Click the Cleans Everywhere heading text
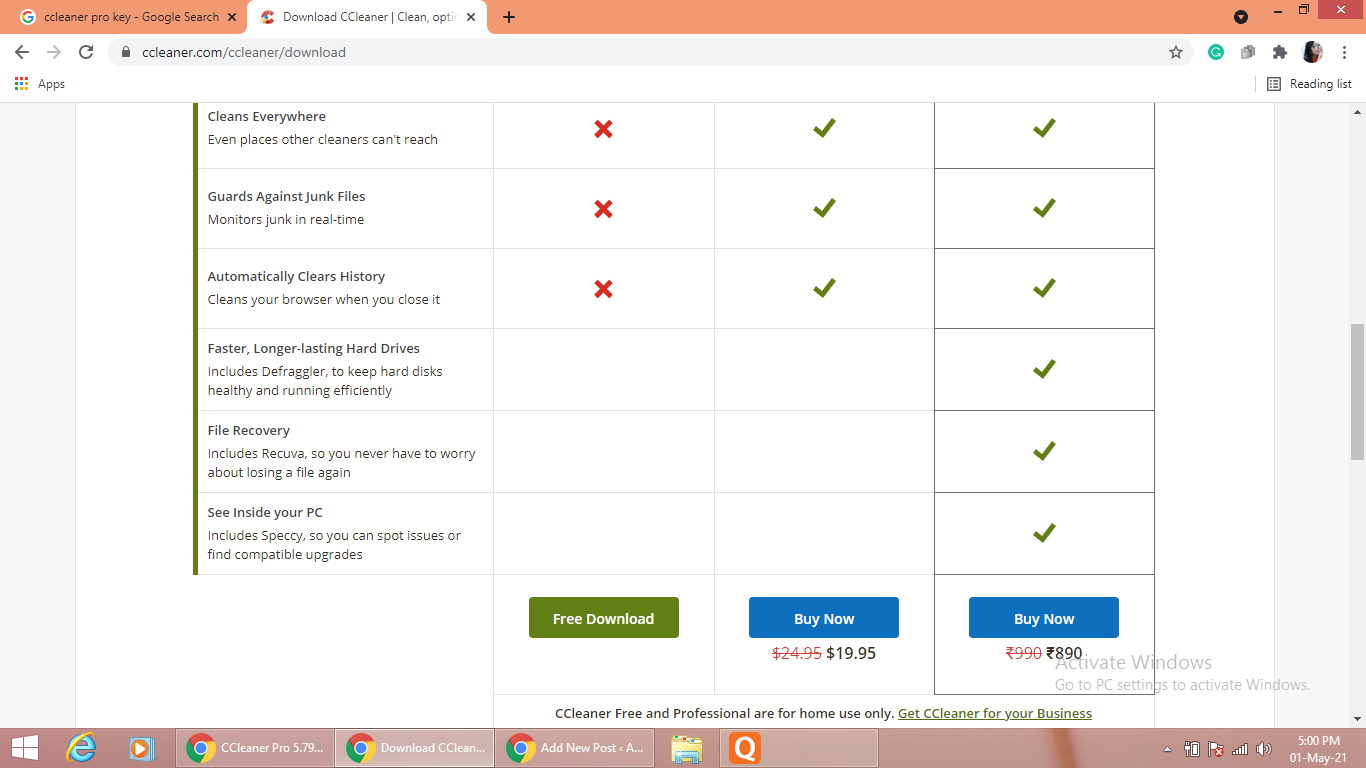 pos(267,117)
